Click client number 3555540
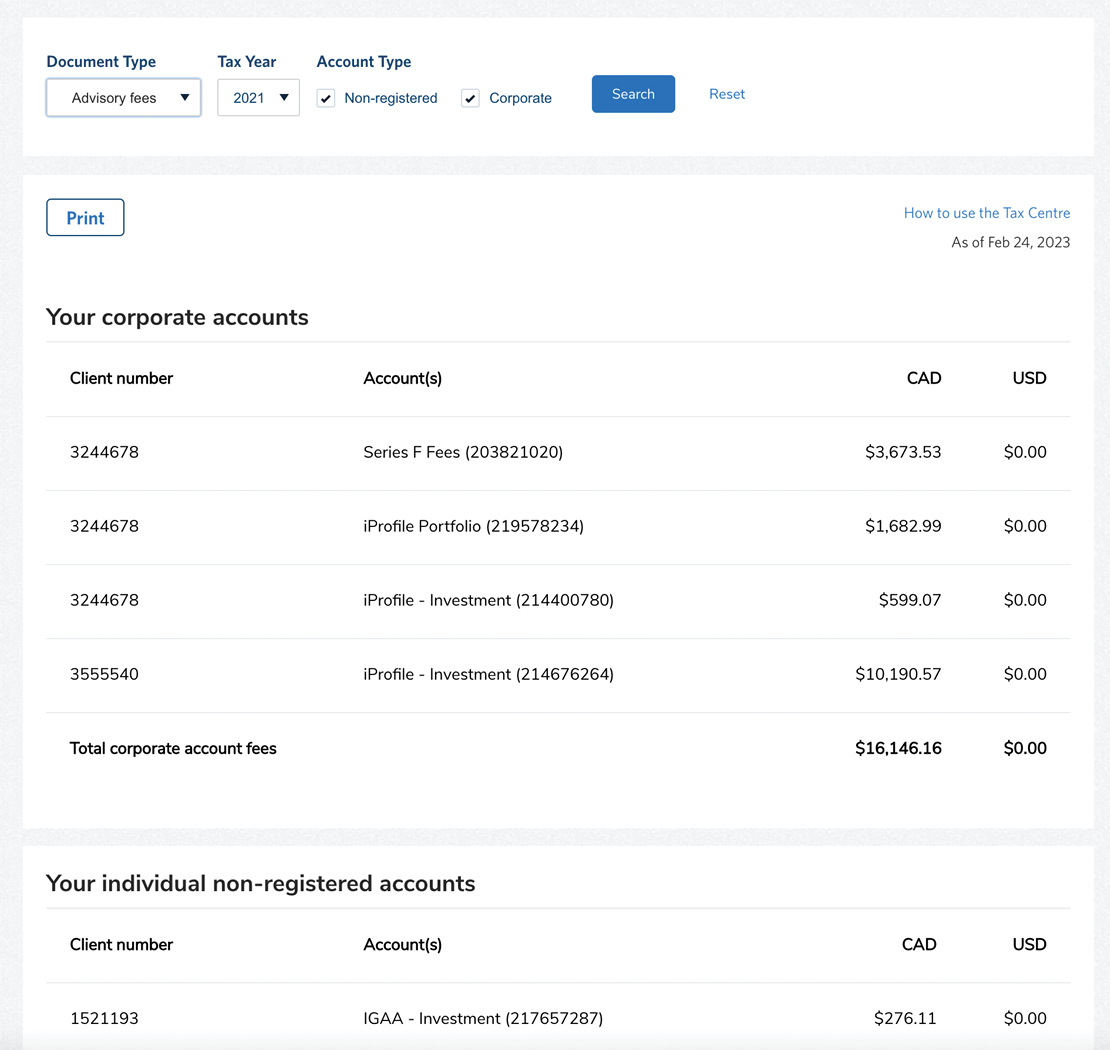The image size is (1110, 1050). click(104, 674)
